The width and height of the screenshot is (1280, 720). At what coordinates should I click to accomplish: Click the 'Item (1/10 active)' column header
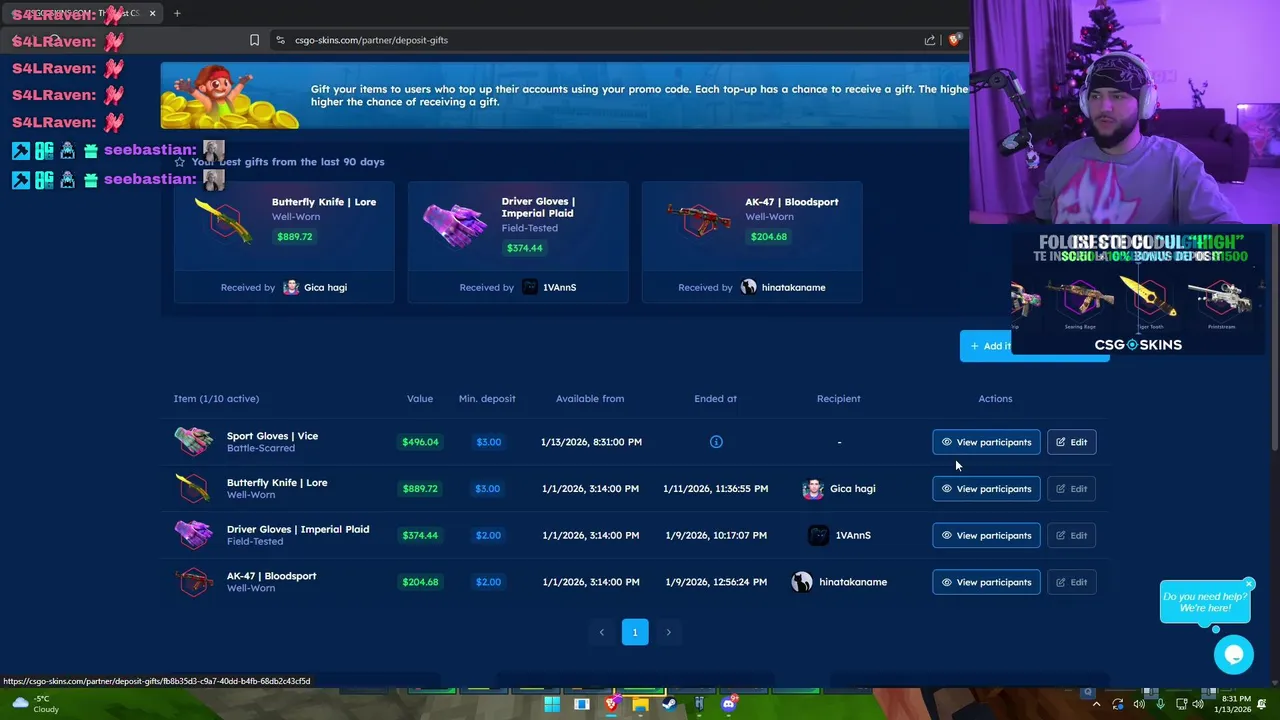click(x=216, y=398)
